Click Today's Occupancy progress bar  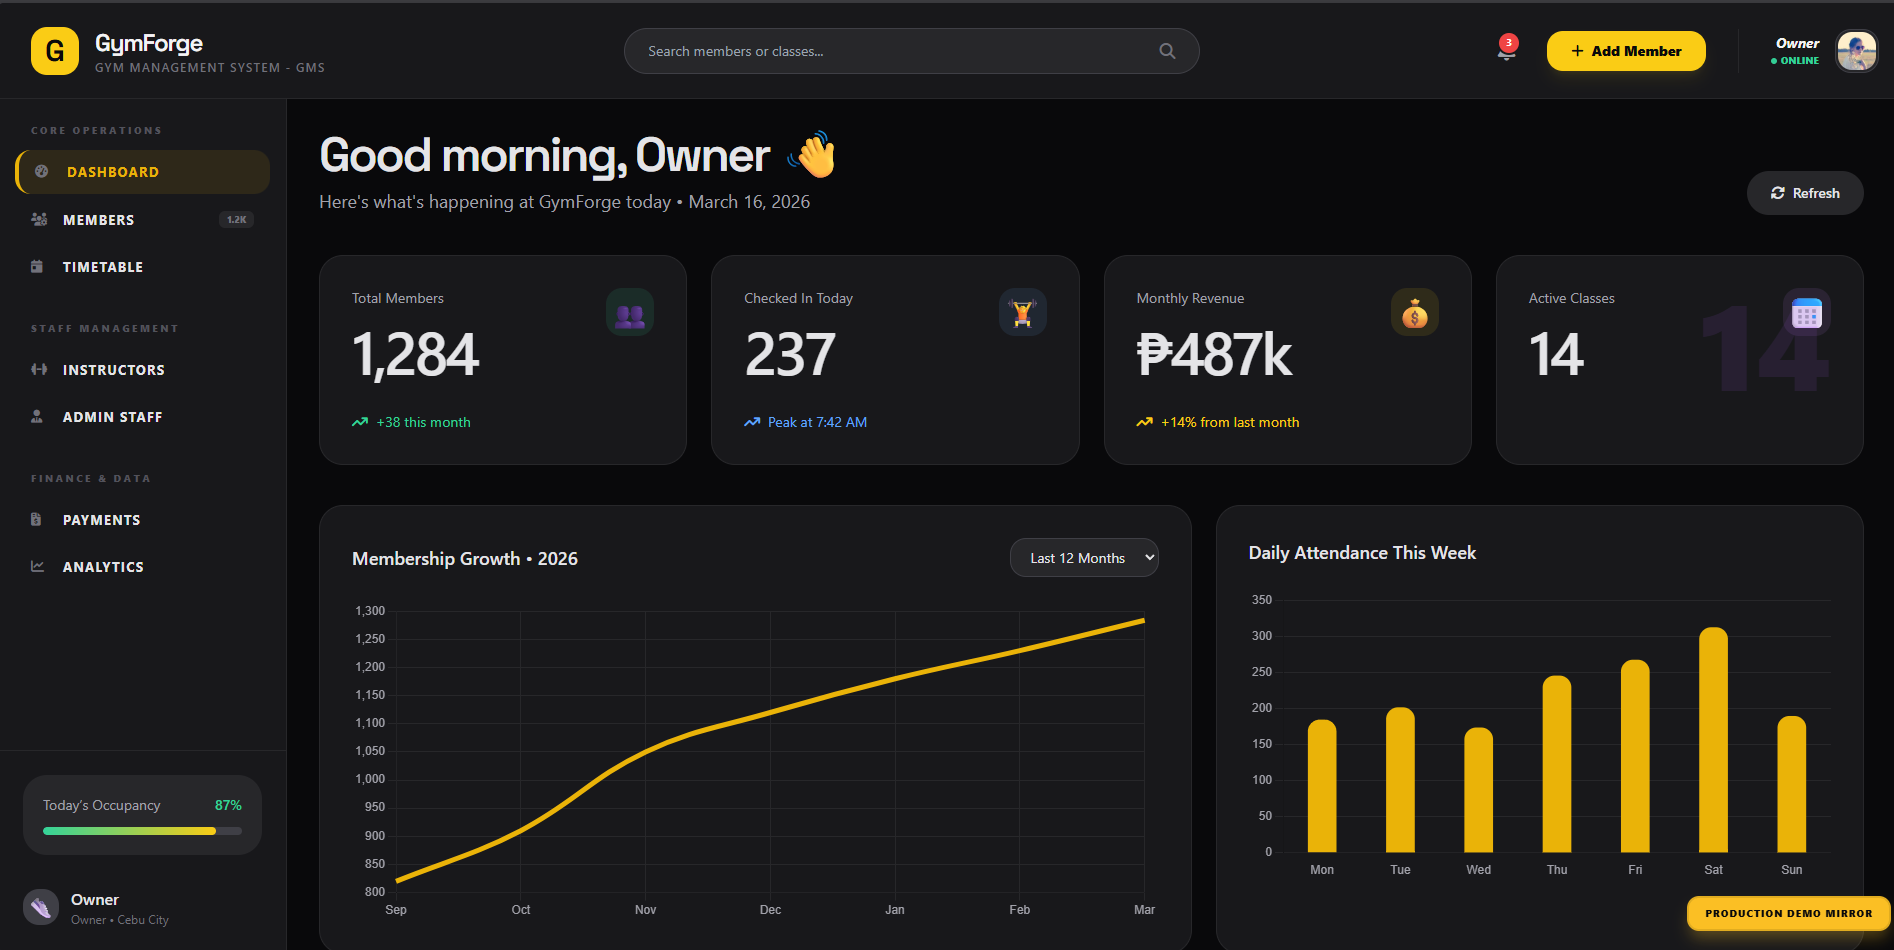[142, 831]
